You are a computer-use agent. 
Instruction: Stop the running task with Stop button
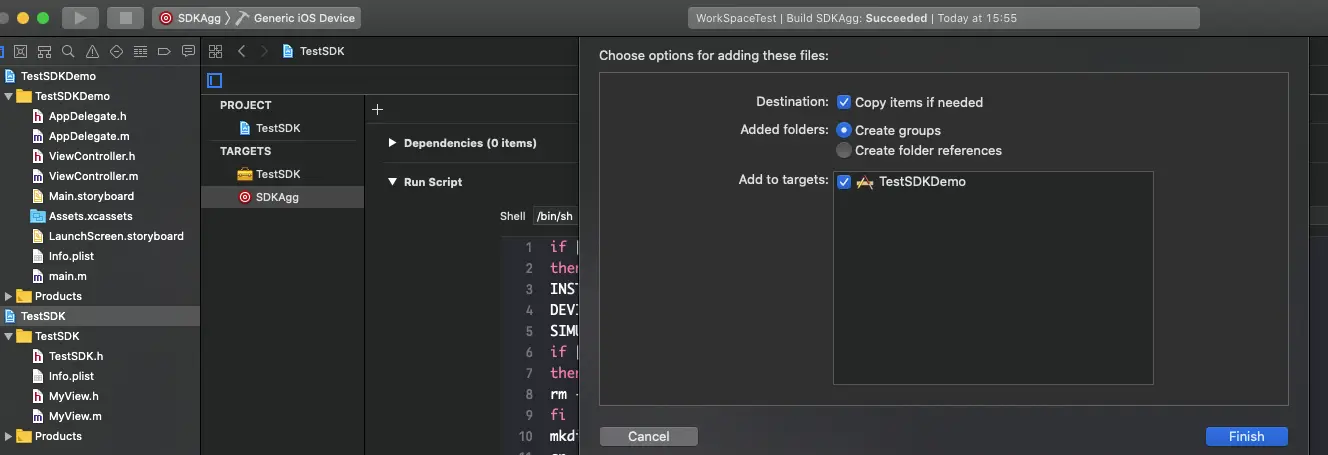tap(126, 18)
